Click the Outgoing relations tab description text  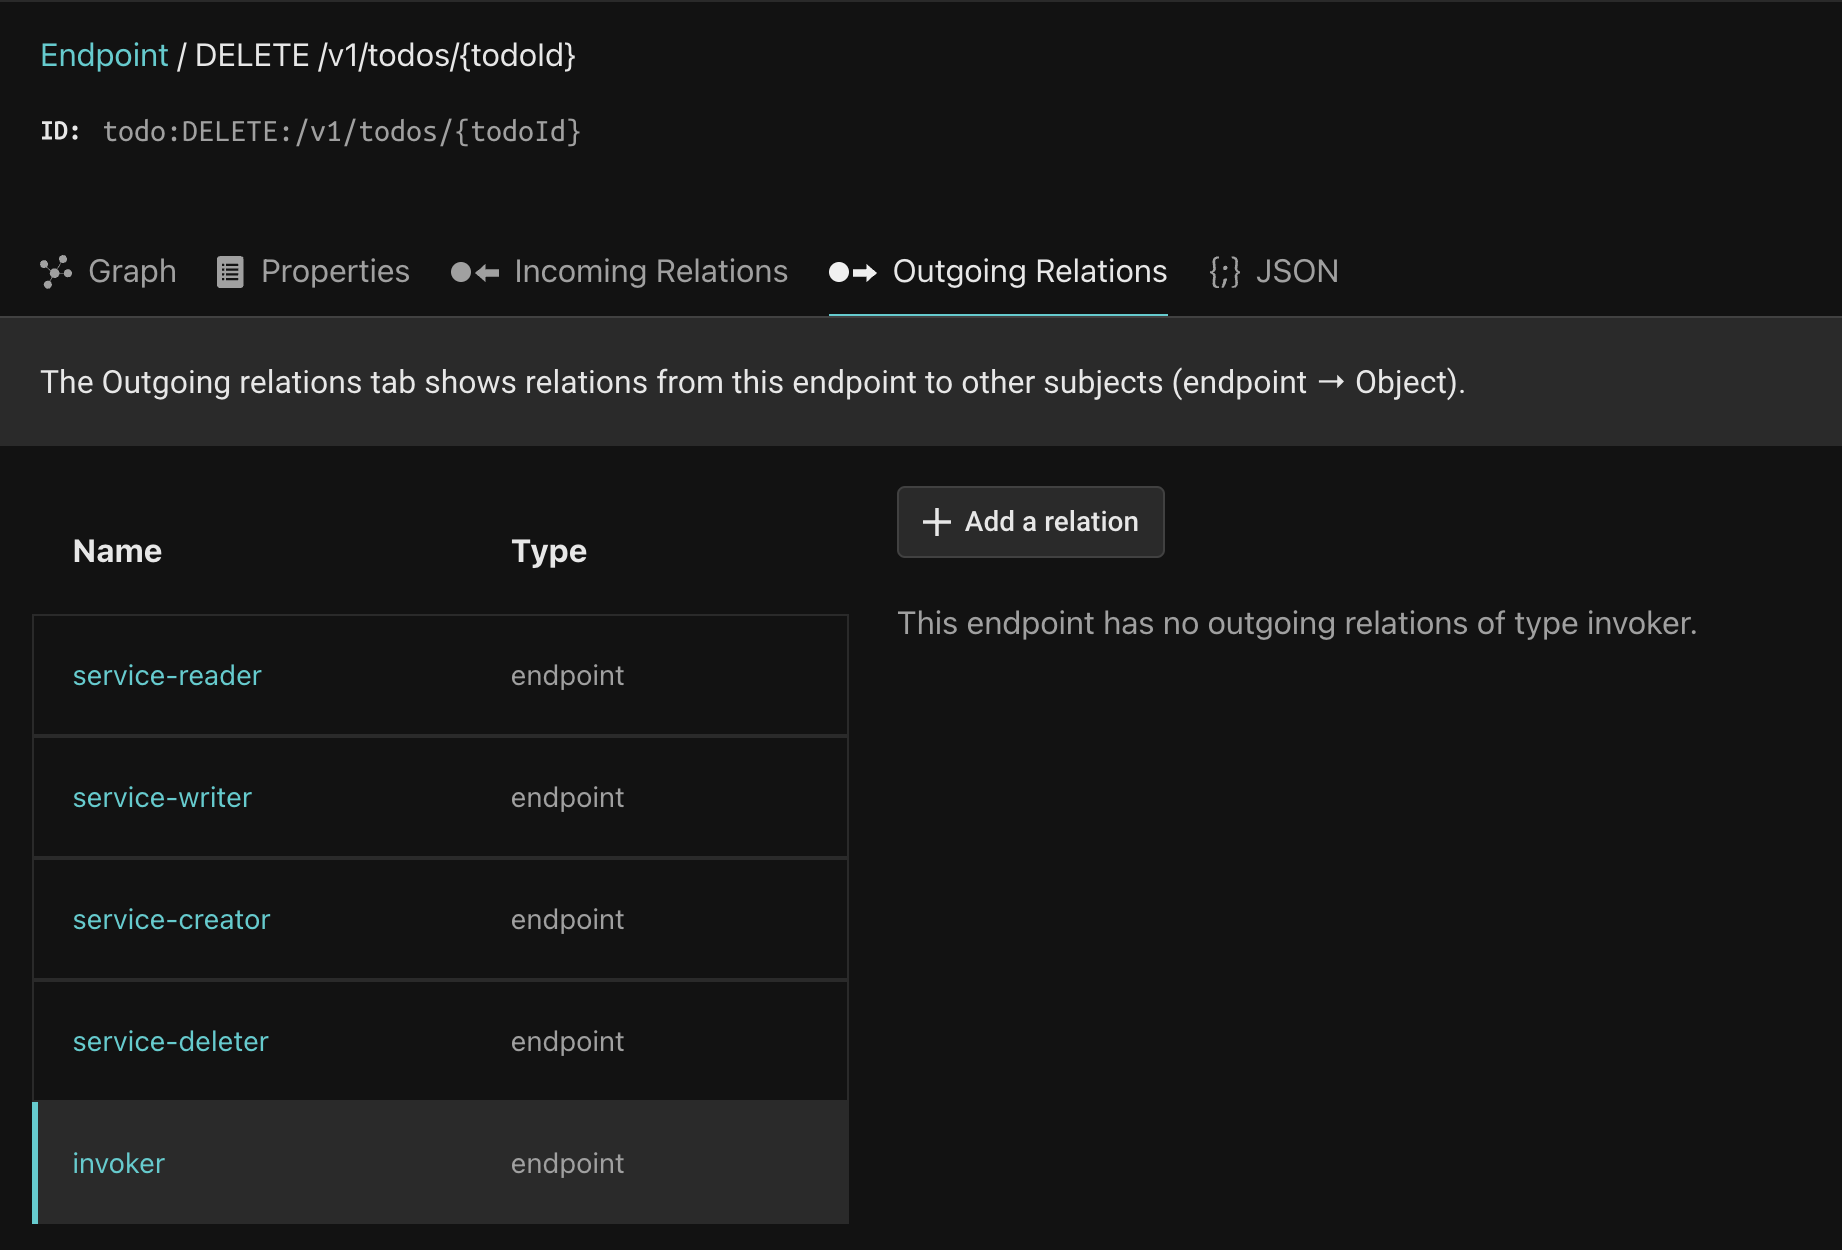[752, 382]
